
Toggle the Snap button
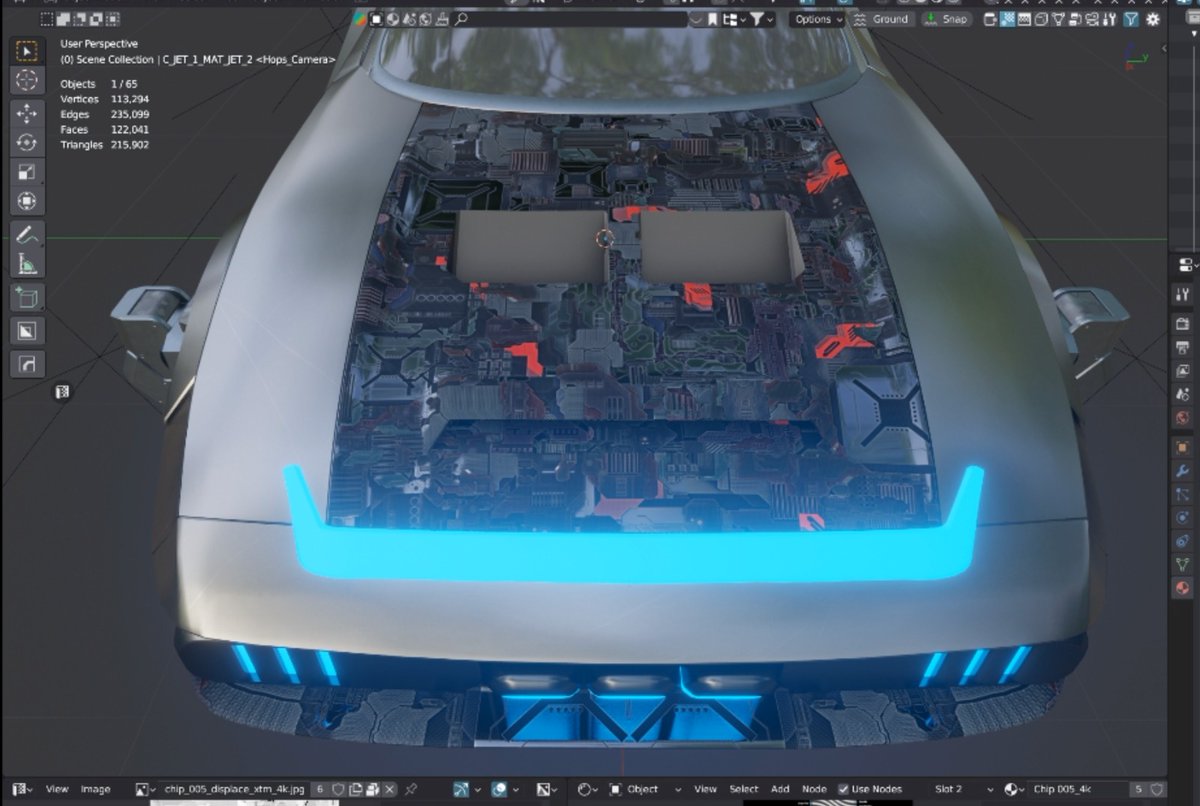click(x=946, y=19)
